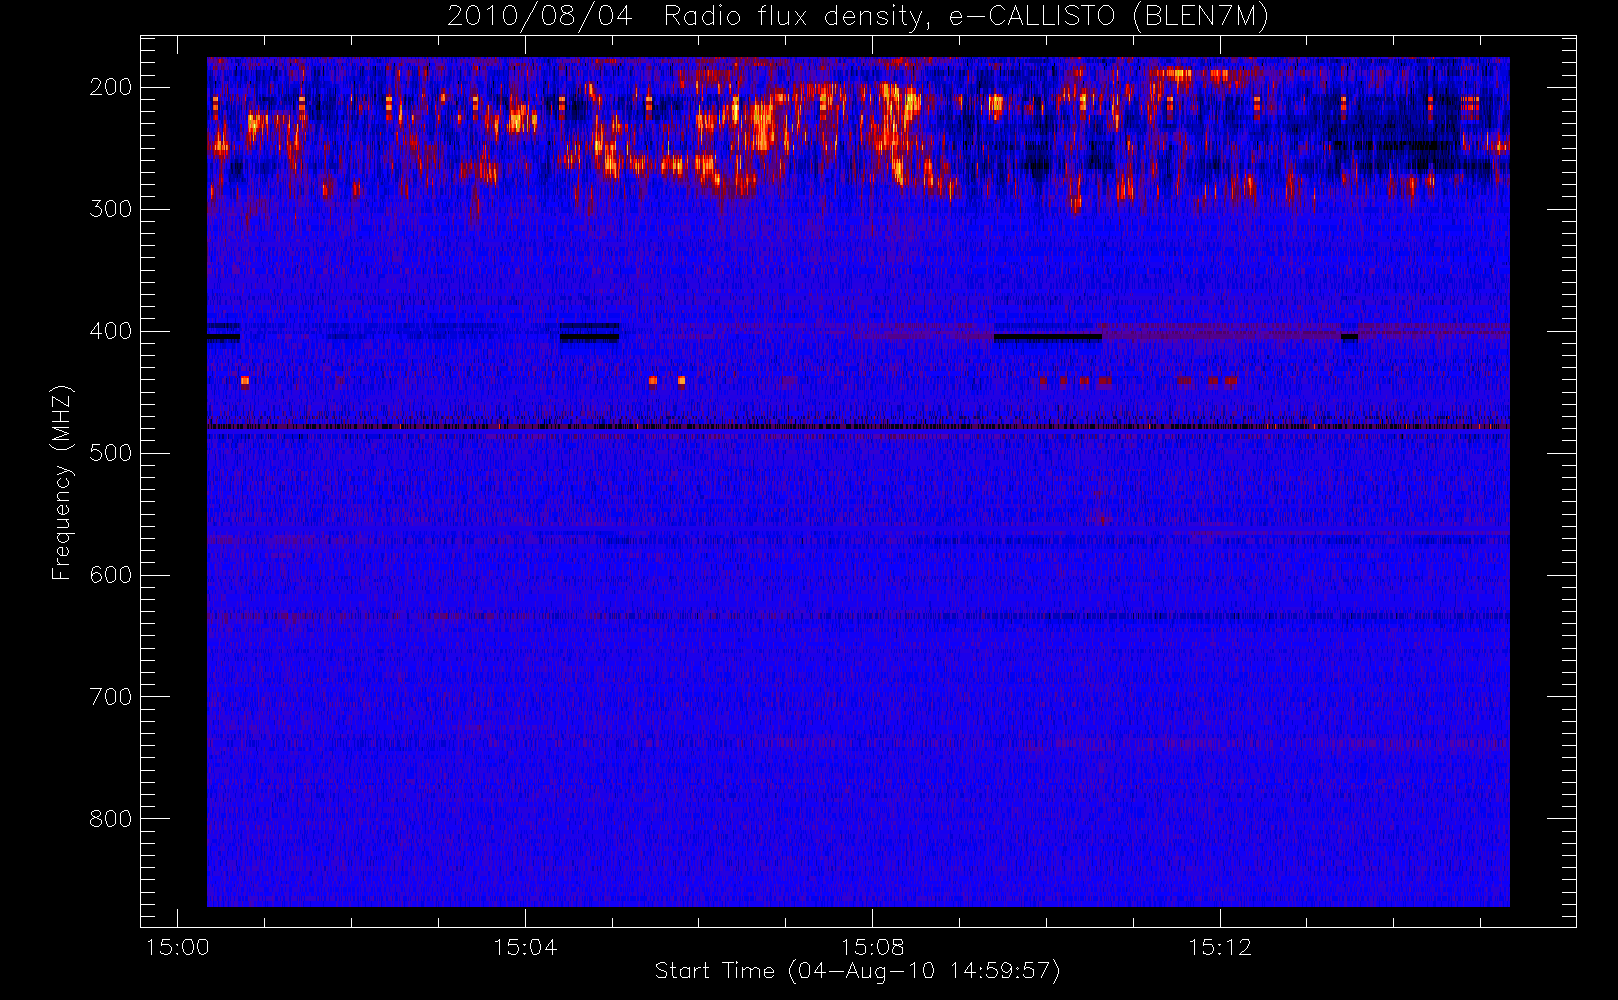The height and width of the screenshot is (1000, 1618).
Task: Click the "Start Time (04-Aug-10 14:59:57)" label
Action: (x=857, y=971)
